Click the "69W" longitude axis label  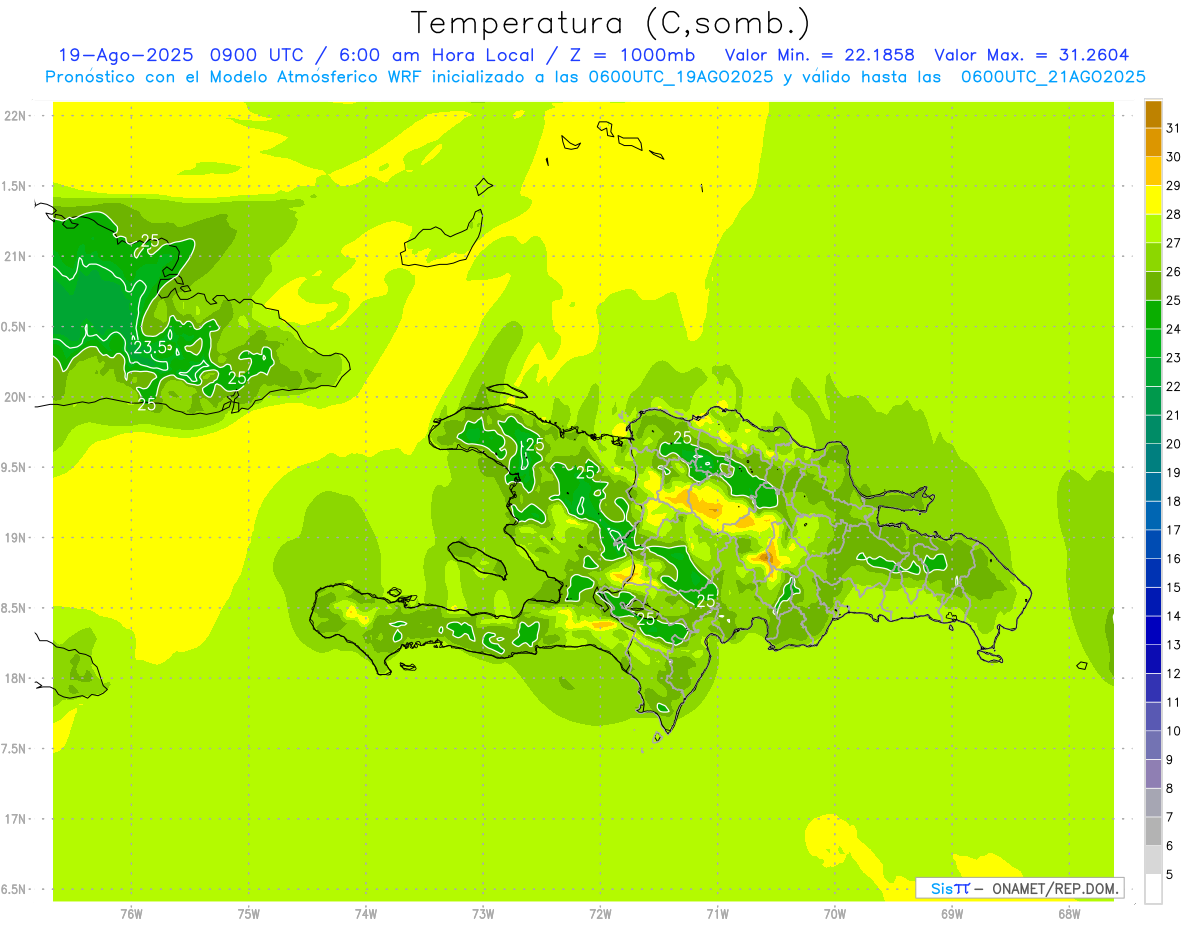(952, 914)
